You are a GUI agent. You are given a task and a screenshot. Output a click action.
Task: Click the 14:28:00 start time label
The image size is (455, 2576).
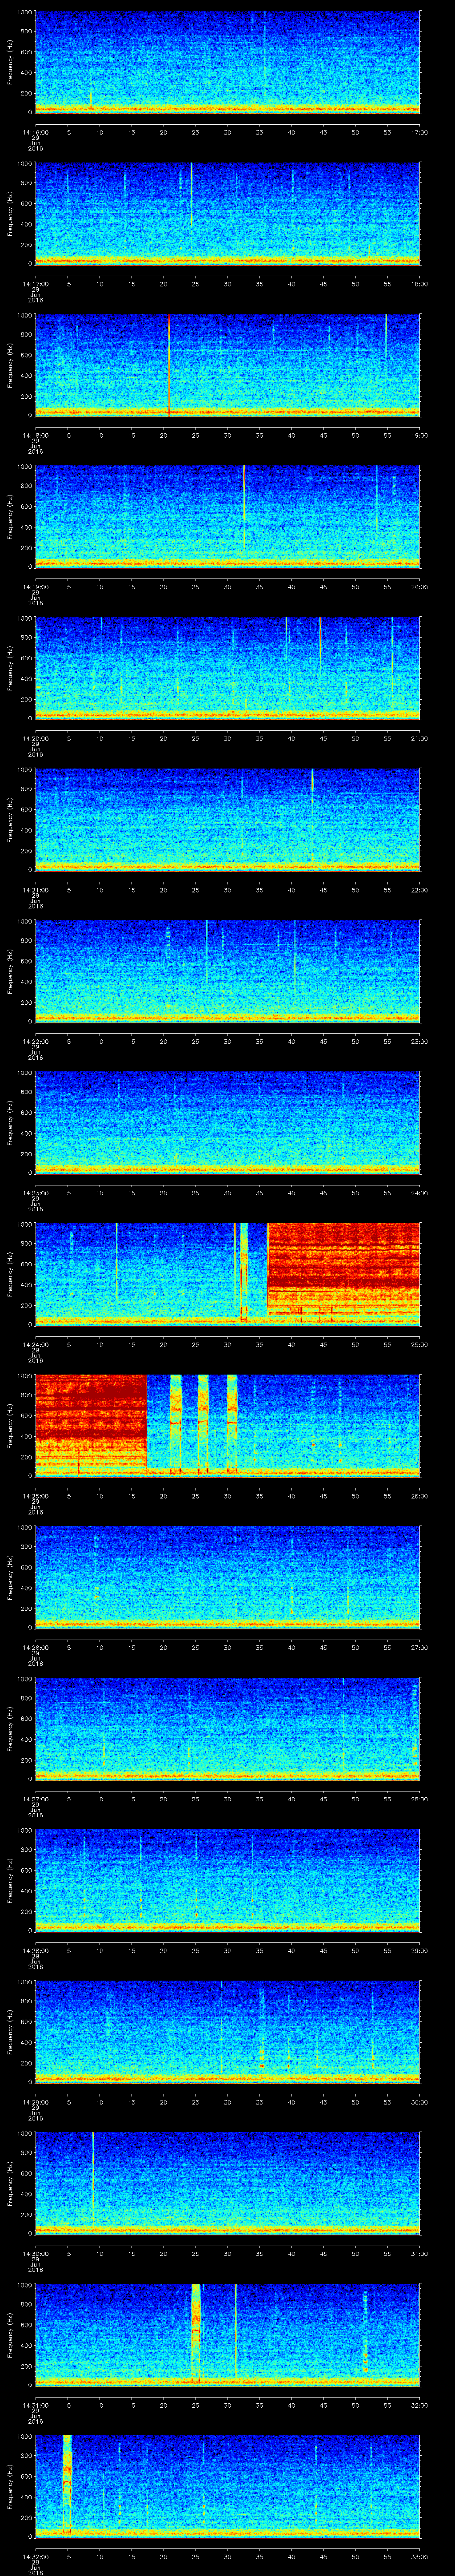(x=35, y=1950)
